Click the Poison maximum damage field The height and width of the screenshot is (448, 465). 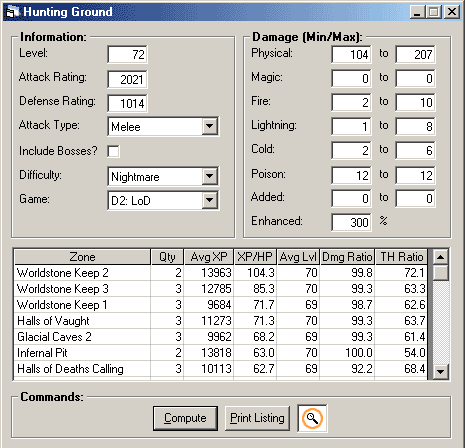pyautogui.click(x=415, y=175)
